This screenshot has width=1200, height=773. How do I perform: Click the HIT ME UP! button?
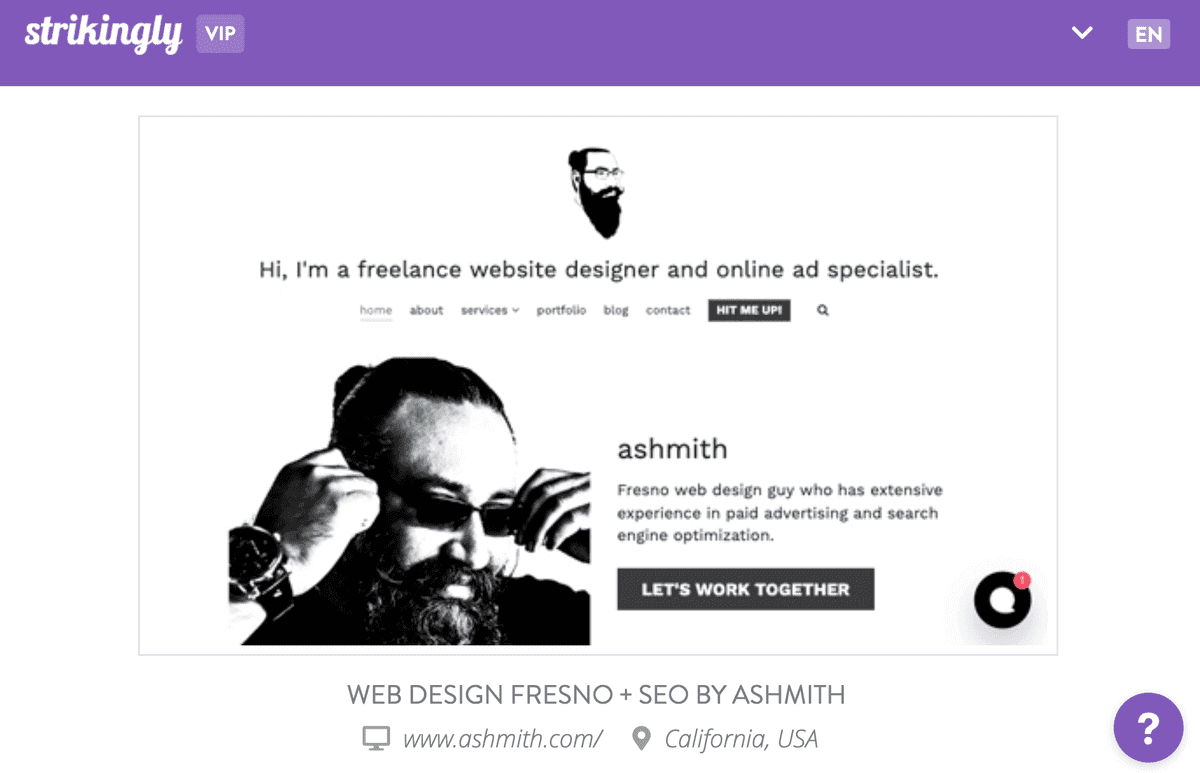point(749,310)
